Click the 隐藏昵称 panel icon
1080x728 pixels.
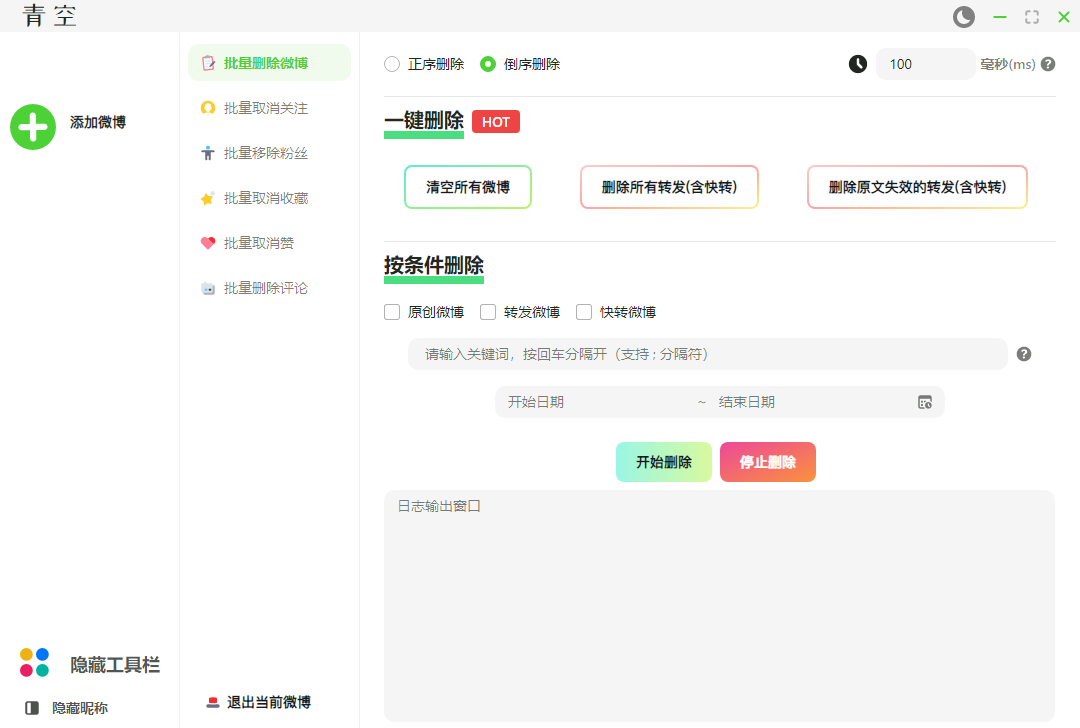click(32, 708)
